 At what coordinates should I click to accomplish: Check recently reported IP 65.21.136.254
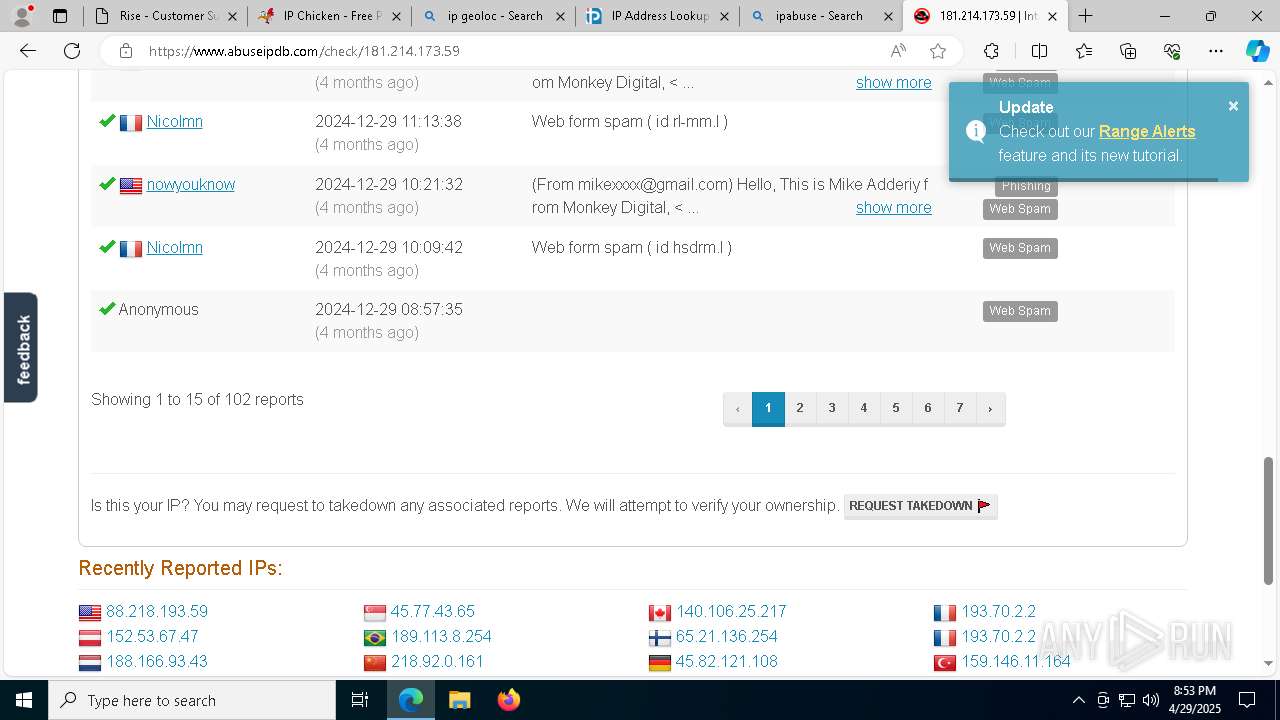pyautogui.click(x=726, y=636)
